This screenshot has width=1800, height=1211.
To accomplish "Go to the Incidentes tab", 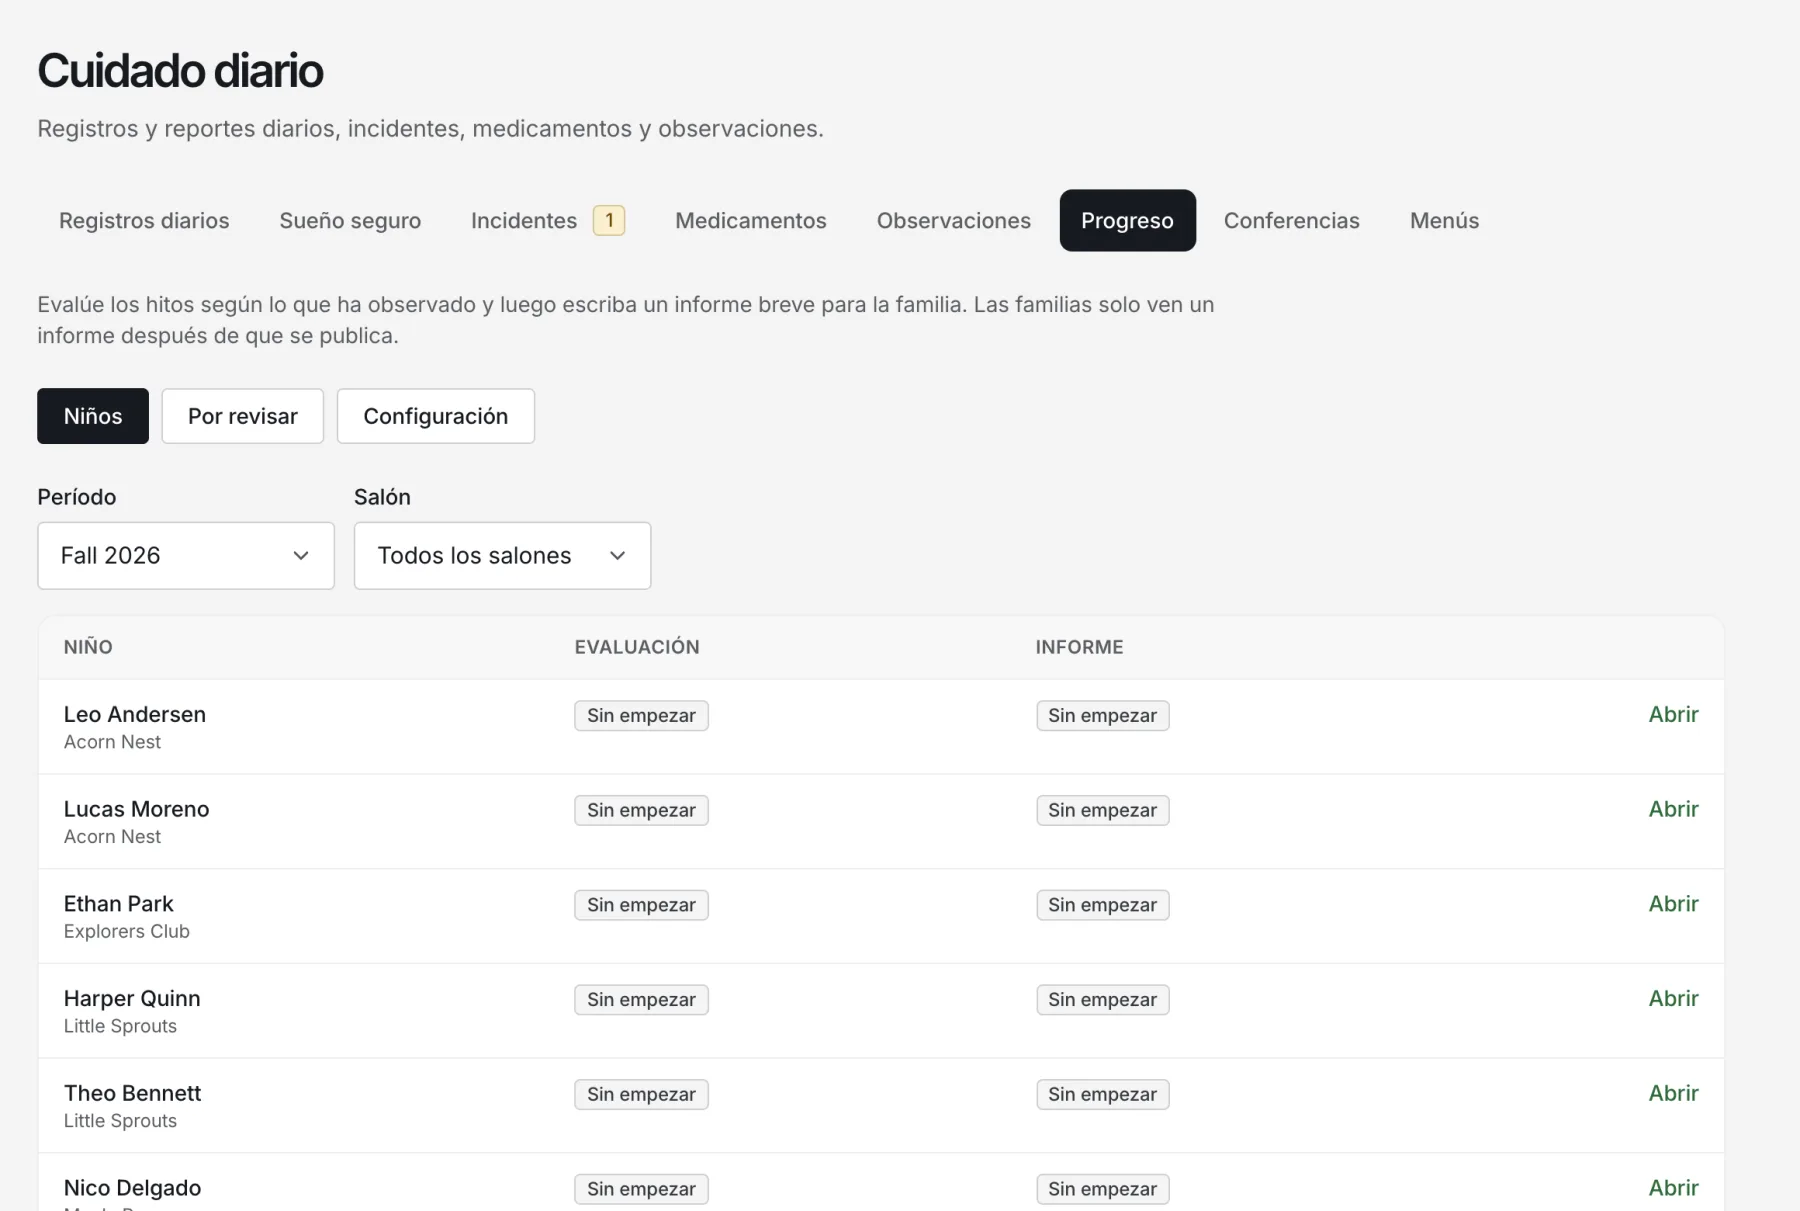I will tap(547, 220).
